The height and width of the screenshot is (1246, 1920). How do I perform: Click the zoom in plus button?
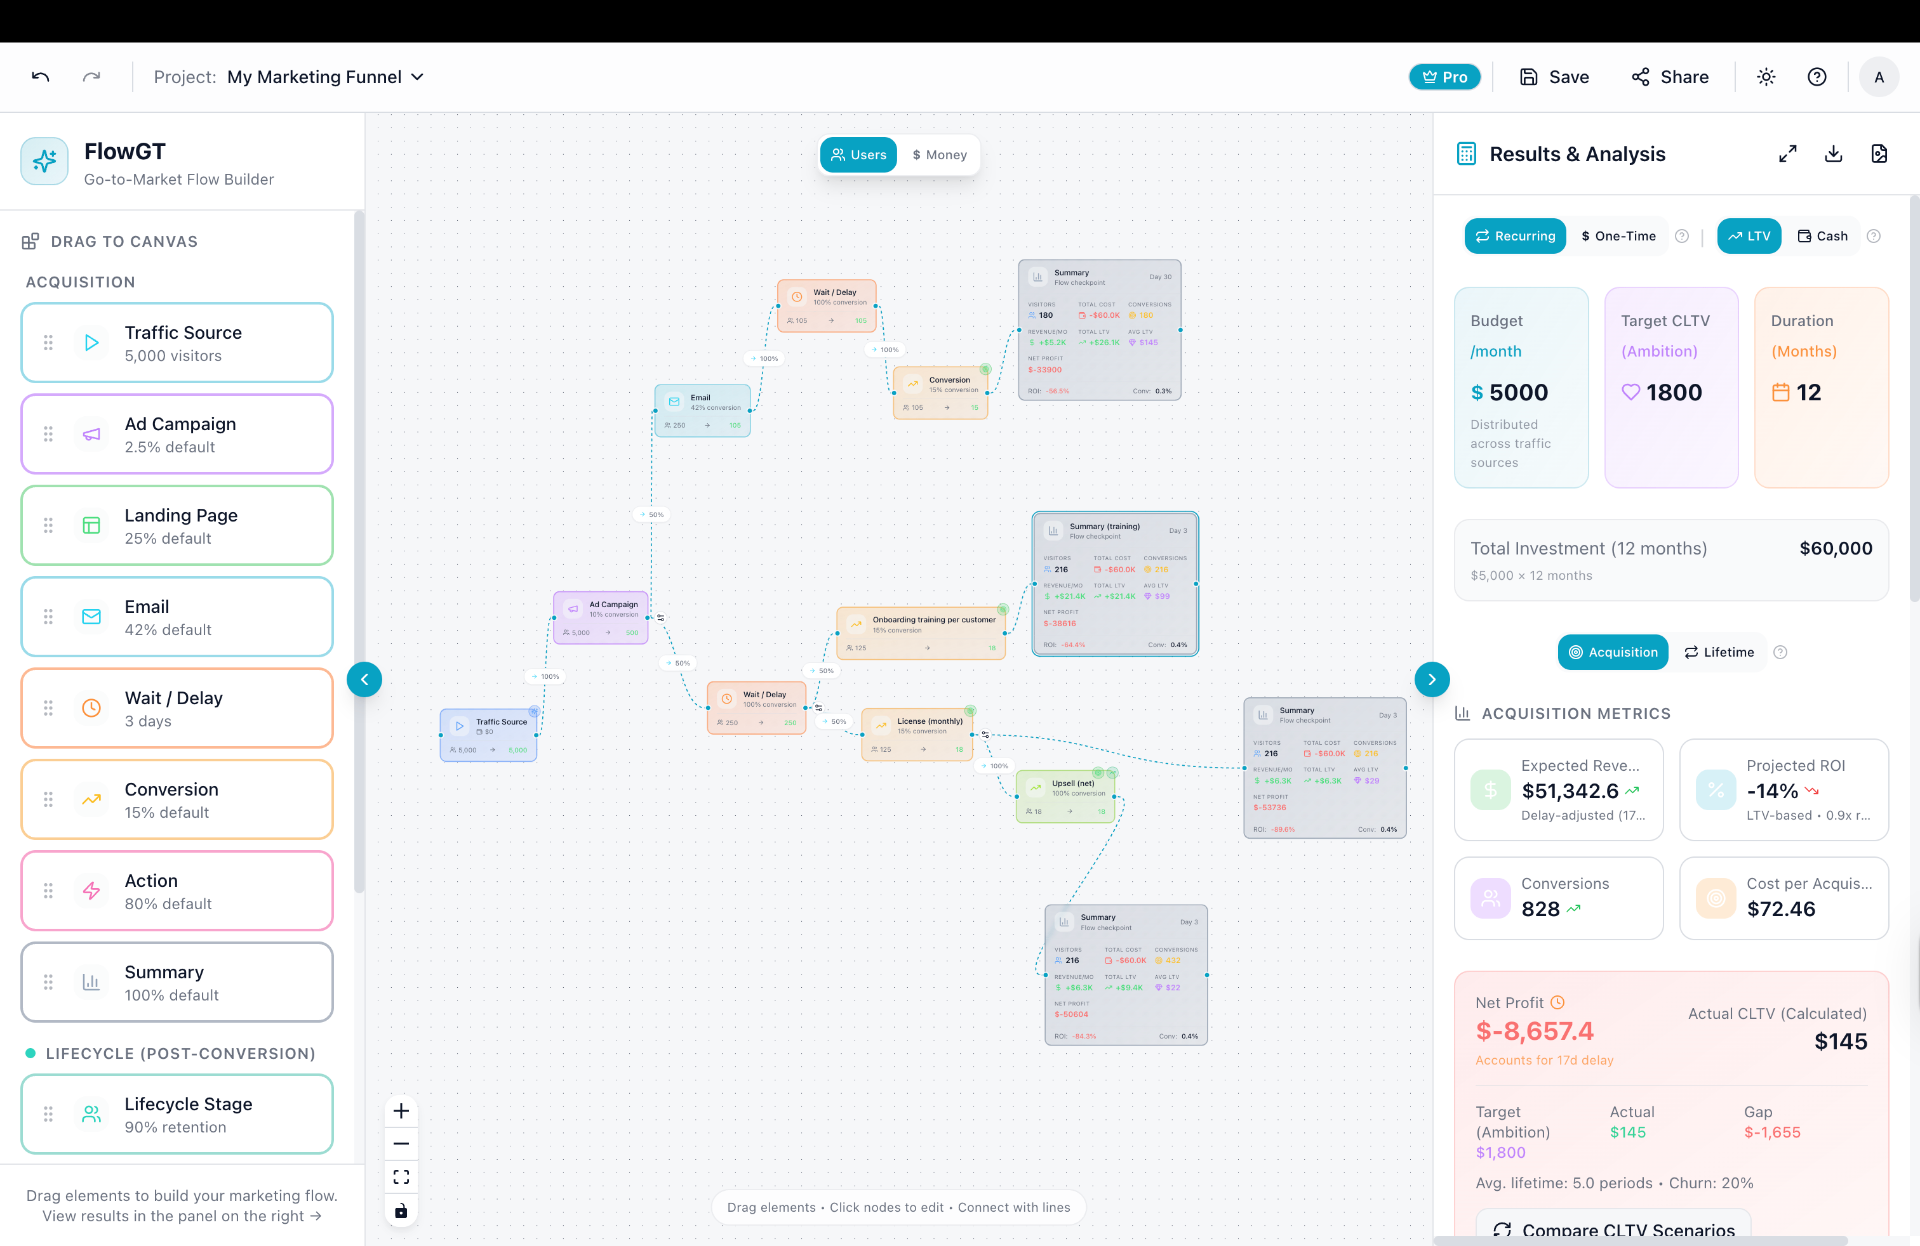(x=401, y=1111)
